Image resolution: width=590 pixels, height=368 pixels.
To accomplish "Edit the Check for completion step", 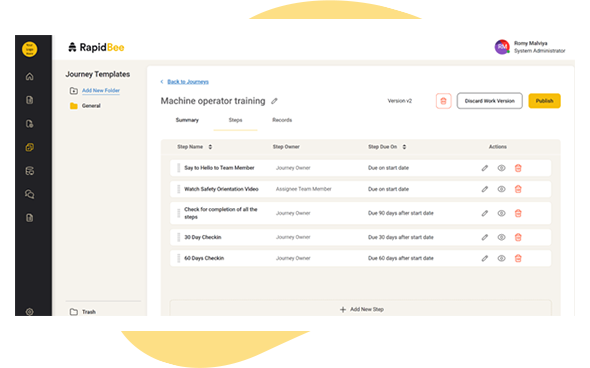I will [485, 213].
